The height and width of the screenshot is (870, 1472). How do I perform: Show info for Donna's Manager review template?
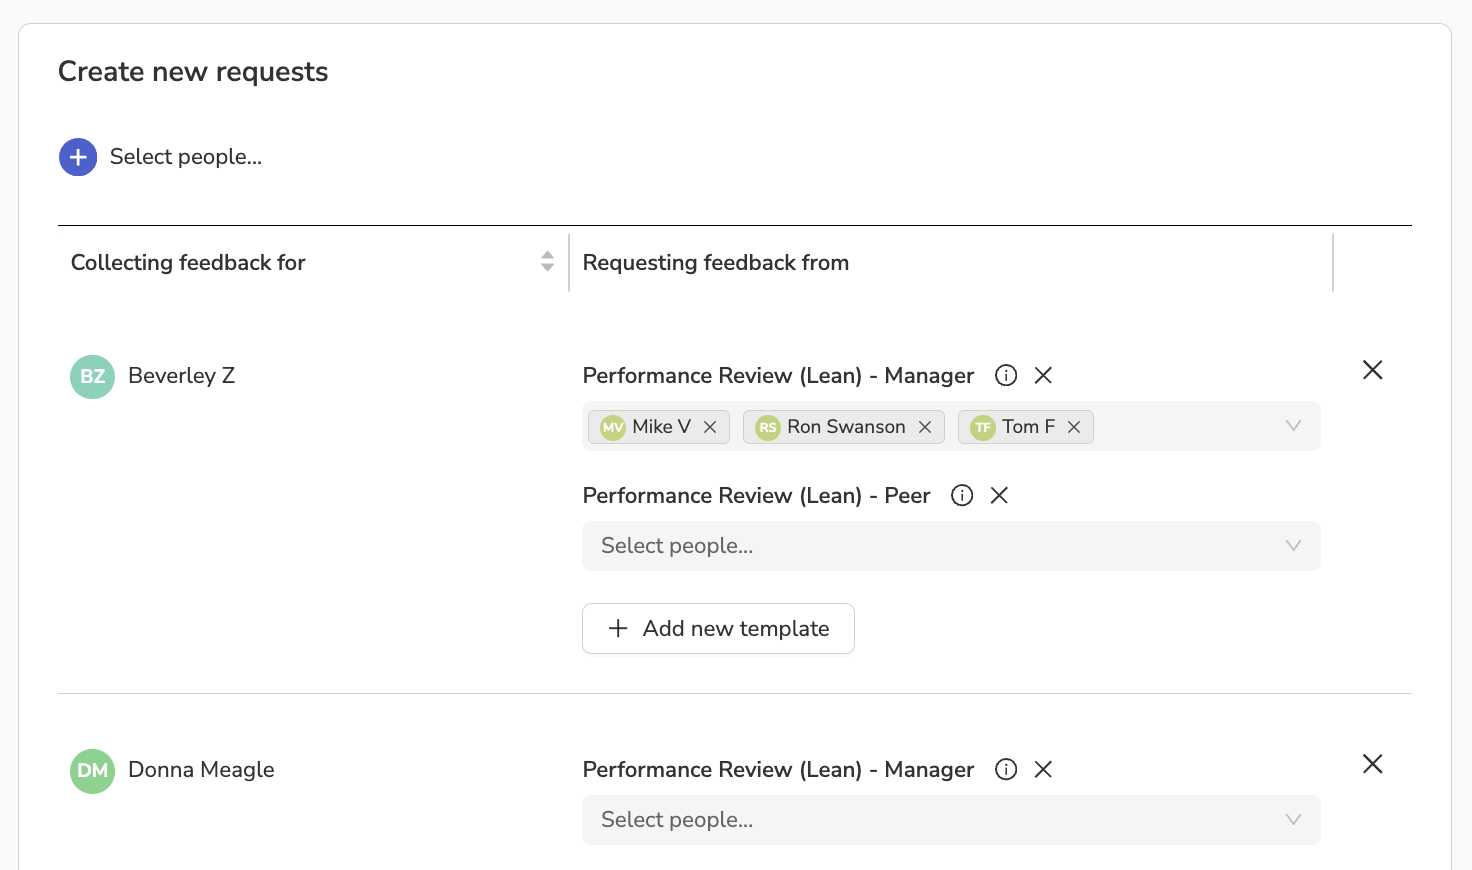tap(1006, 769)
